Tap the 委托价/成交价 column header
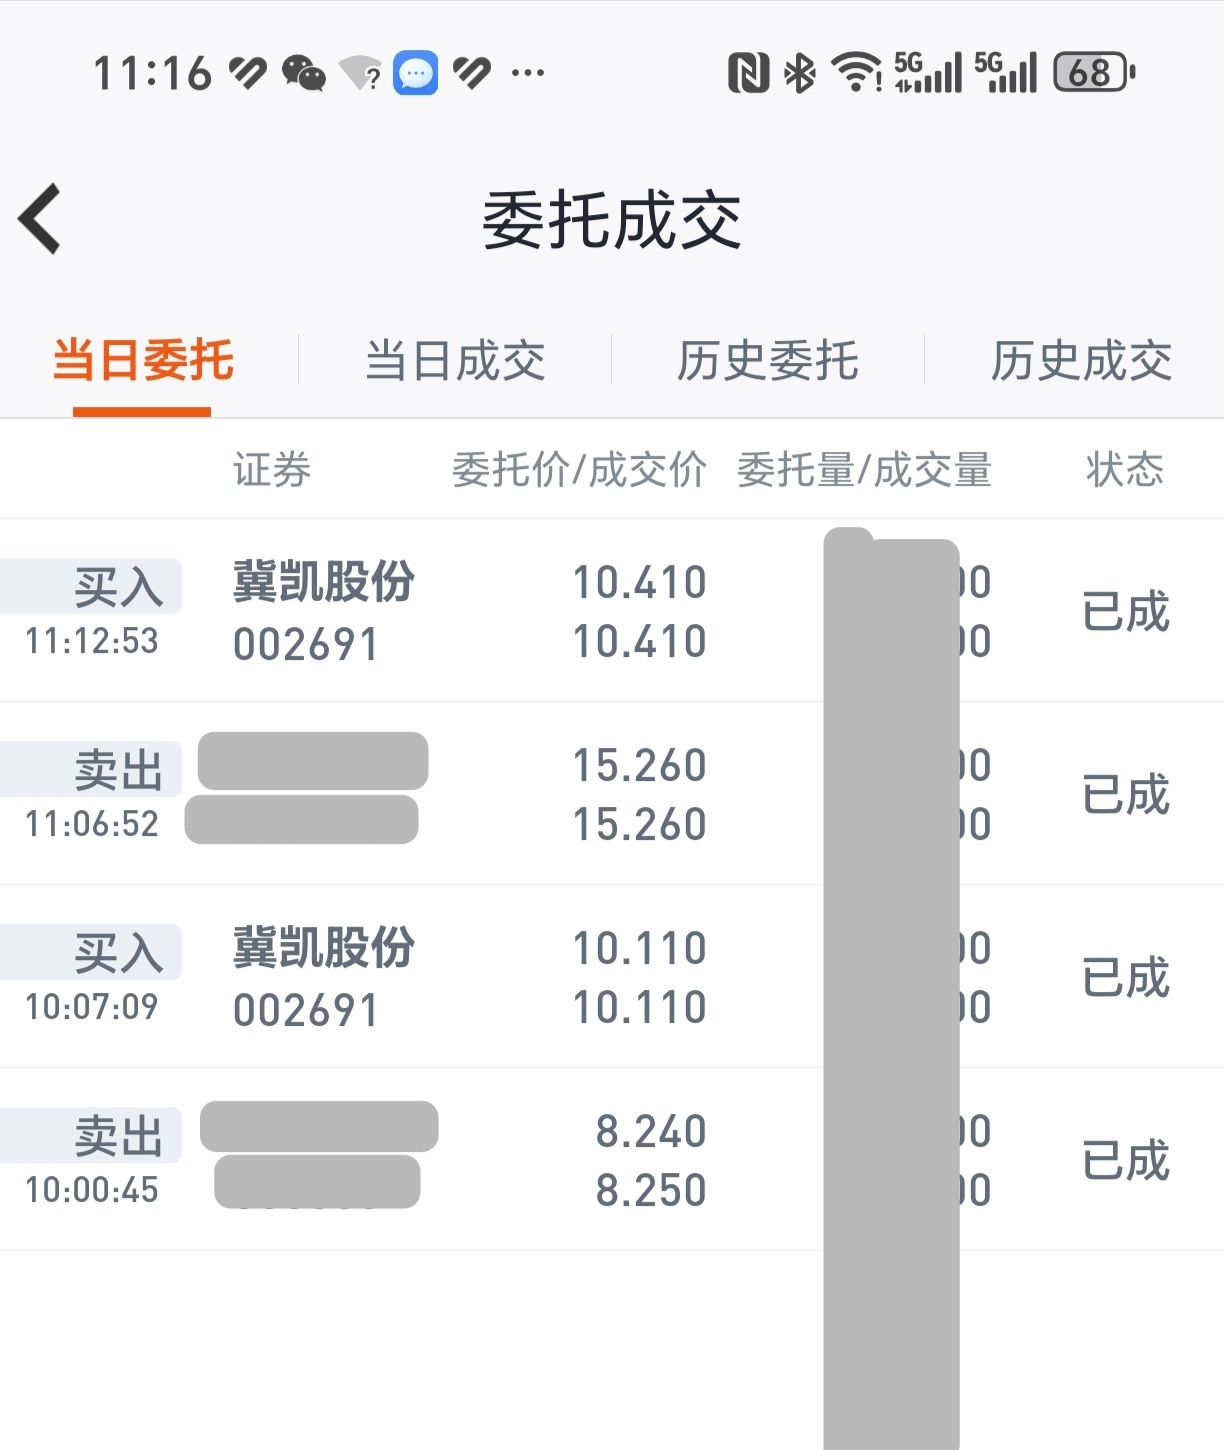The height and width of the screenshot is (1450, 1224). [579, 470]
